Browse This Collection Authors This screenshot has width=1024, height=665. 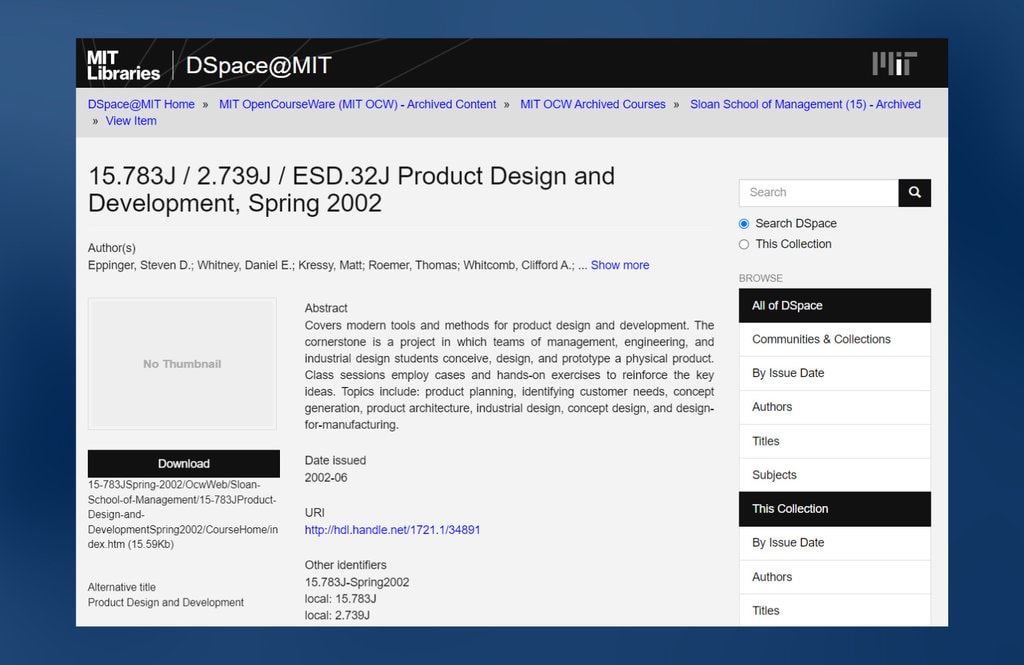[x=835, y=577]
